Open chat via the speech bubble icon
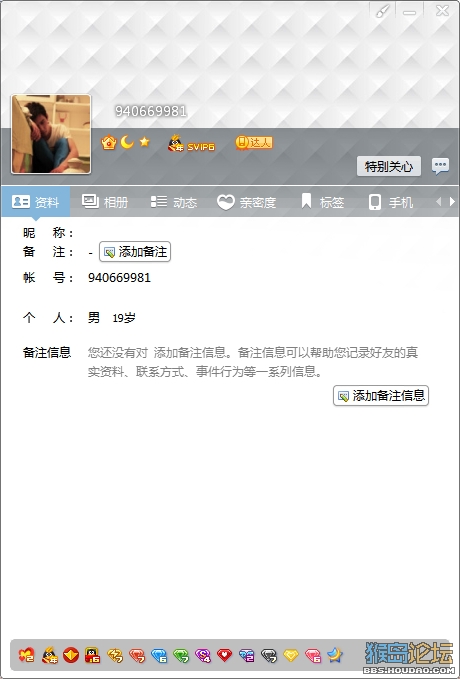Screen dimensions: 460x679 [440, 166]
